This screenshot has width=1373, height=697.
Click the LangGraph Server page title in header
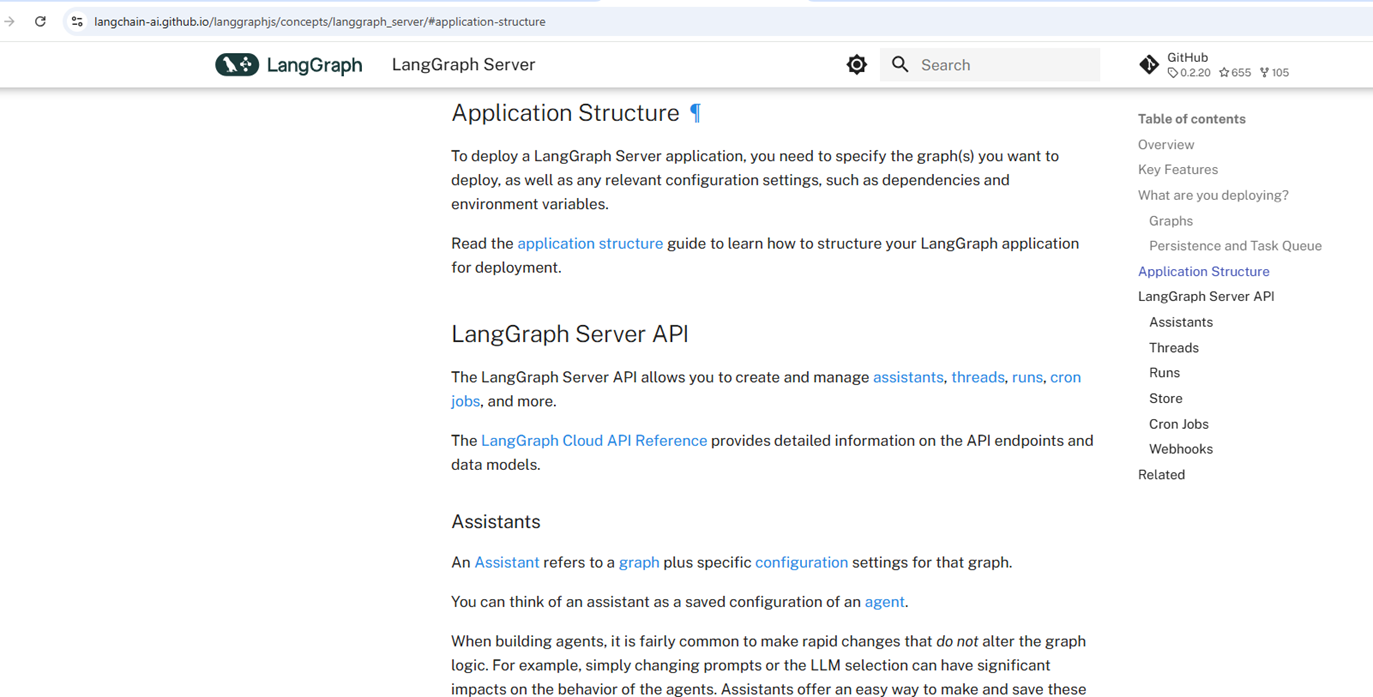[x=463, y=65]
